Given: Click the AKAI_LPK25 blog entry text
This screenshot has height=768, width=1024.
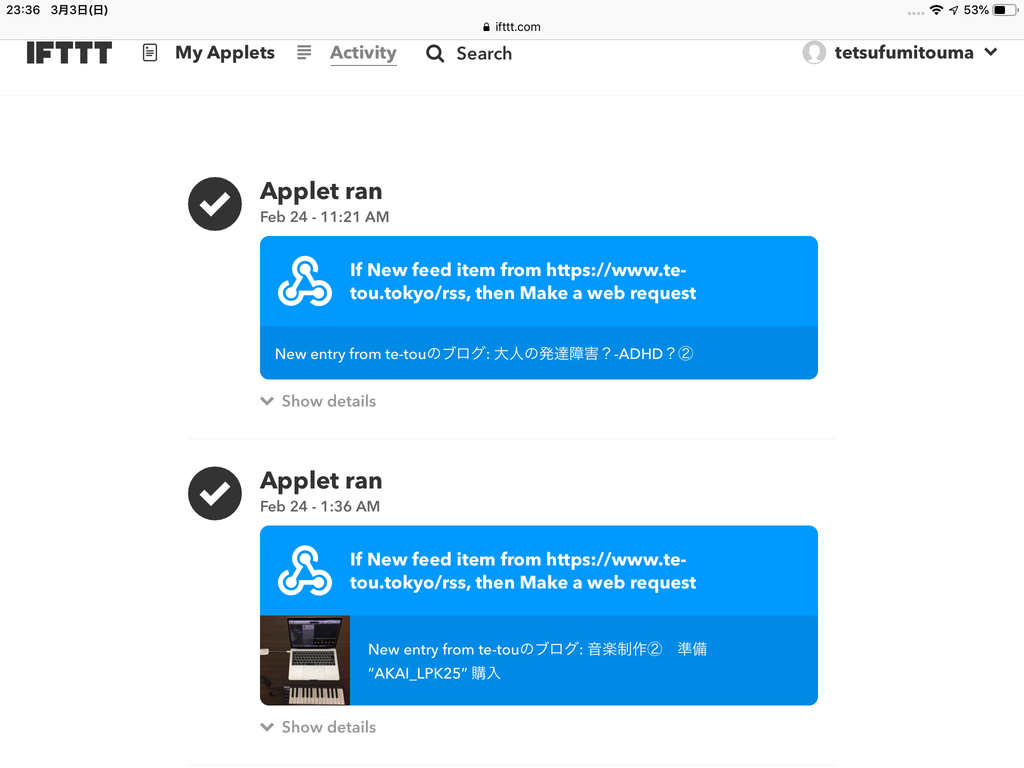Looking at the screenshot, I should click(537, 661).
